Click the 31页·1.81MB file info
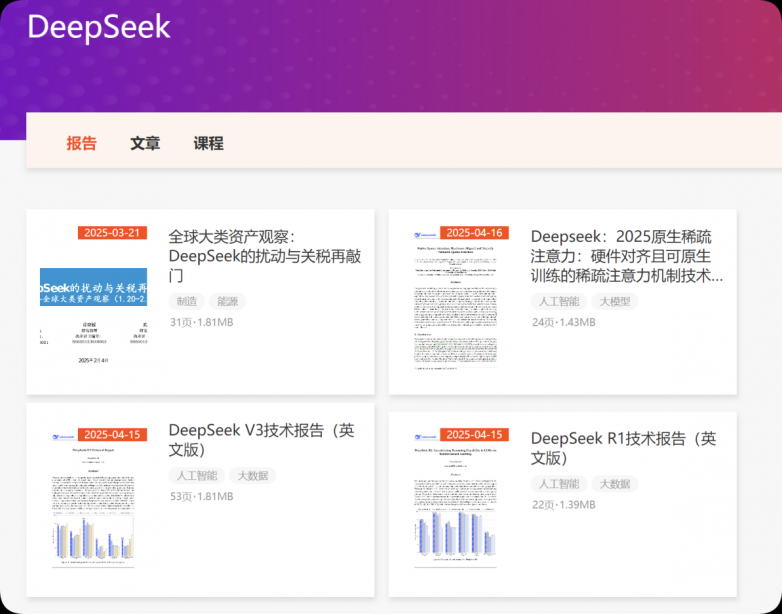 201,322
